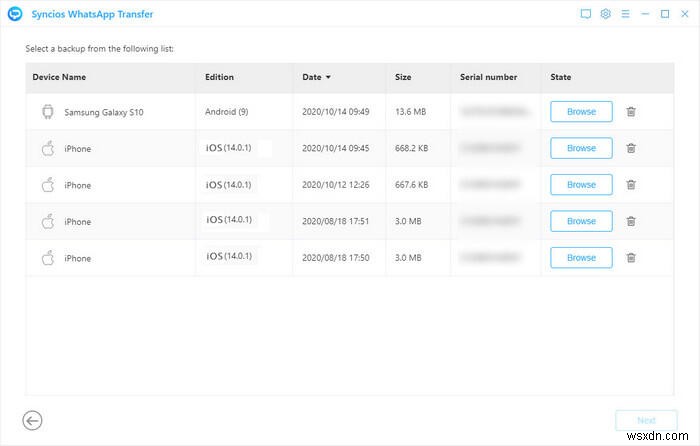Browse the iPhone backup from 2020/10/14 09:45
Image resolution: width=700 pixels, height=446 pixels.
click(581, 148)
